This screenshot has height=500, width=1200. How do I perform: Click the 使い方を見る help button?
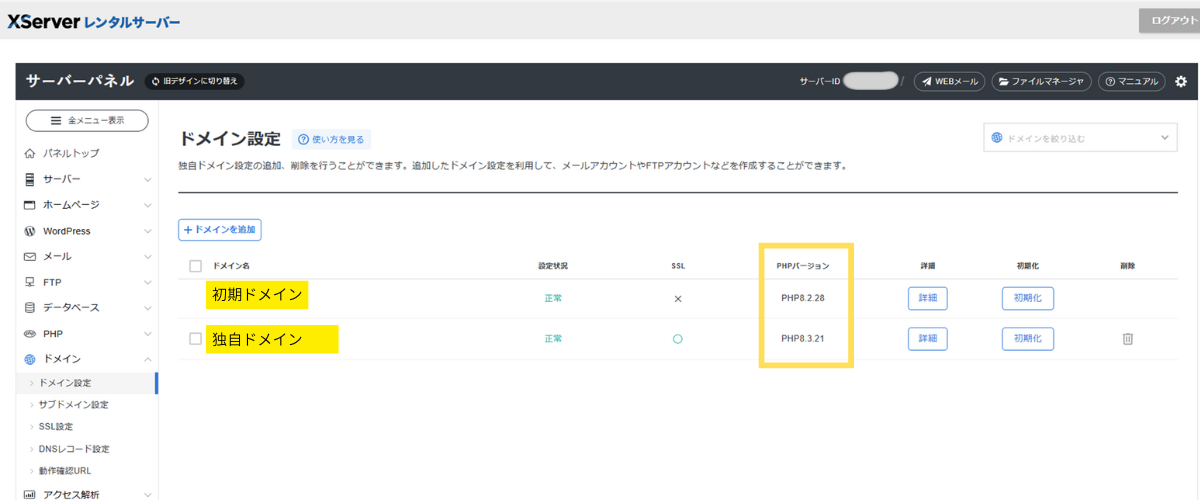point(331,139)
